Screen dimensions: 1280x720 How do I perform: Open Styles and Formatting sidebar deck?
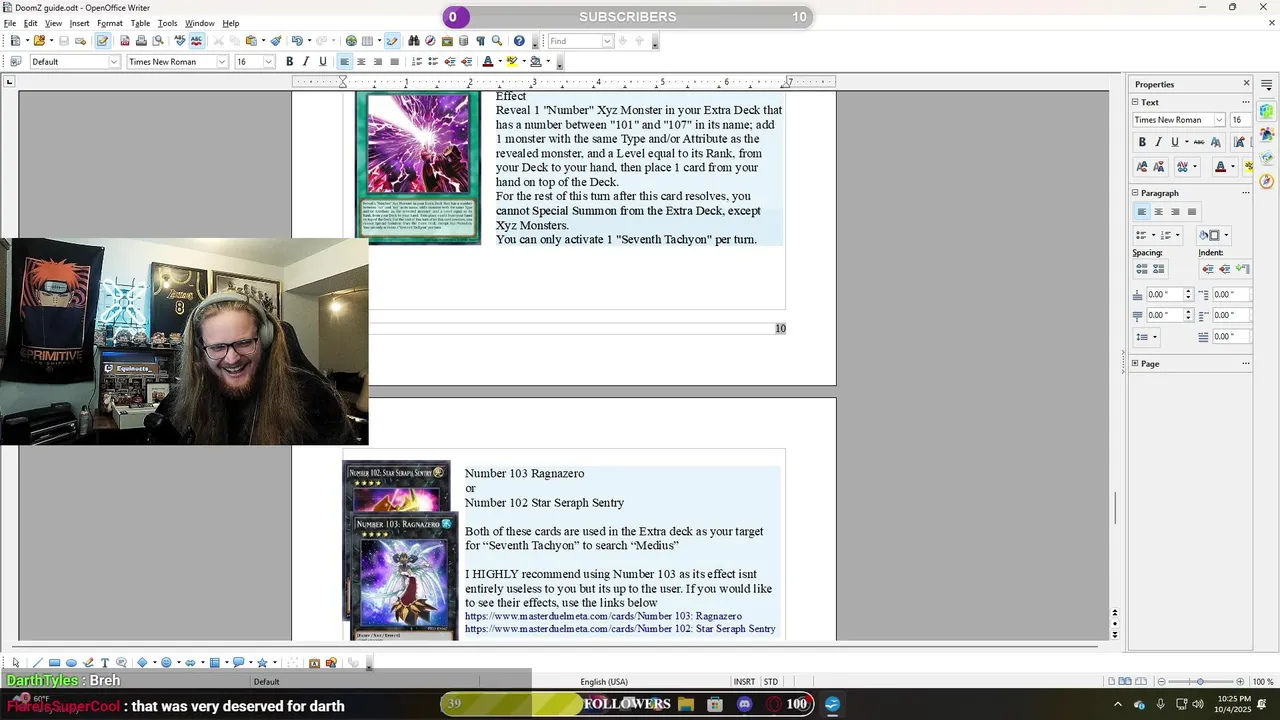1267,134
